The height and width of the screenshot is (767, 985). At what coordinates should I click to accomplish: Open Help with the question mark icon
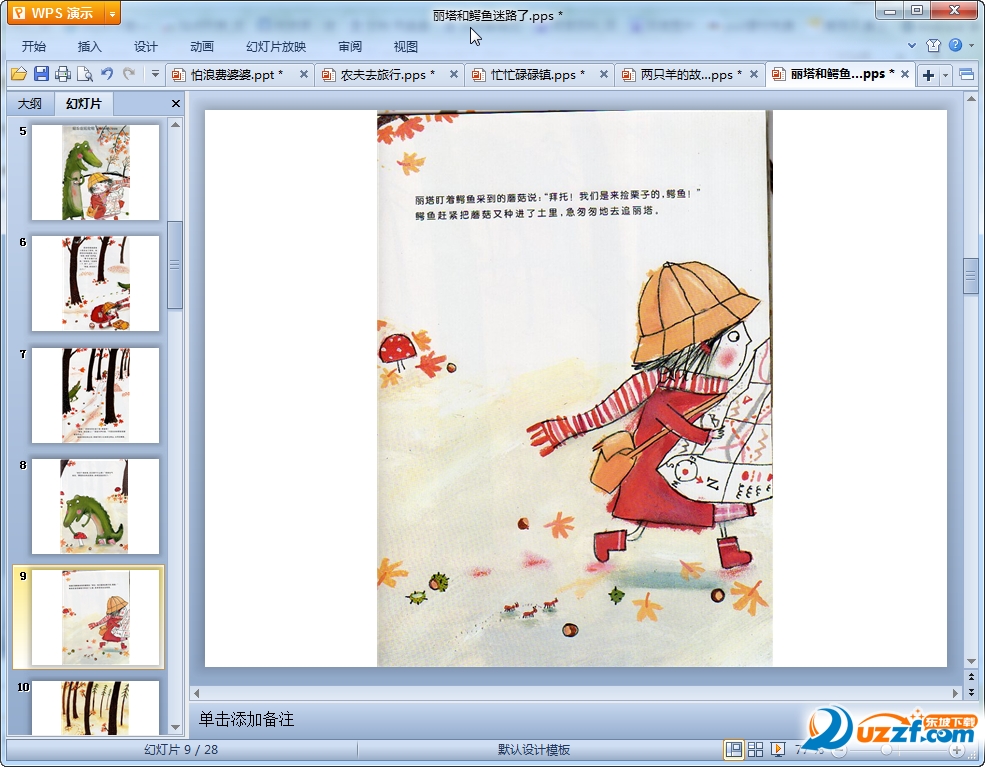[955, 45]
